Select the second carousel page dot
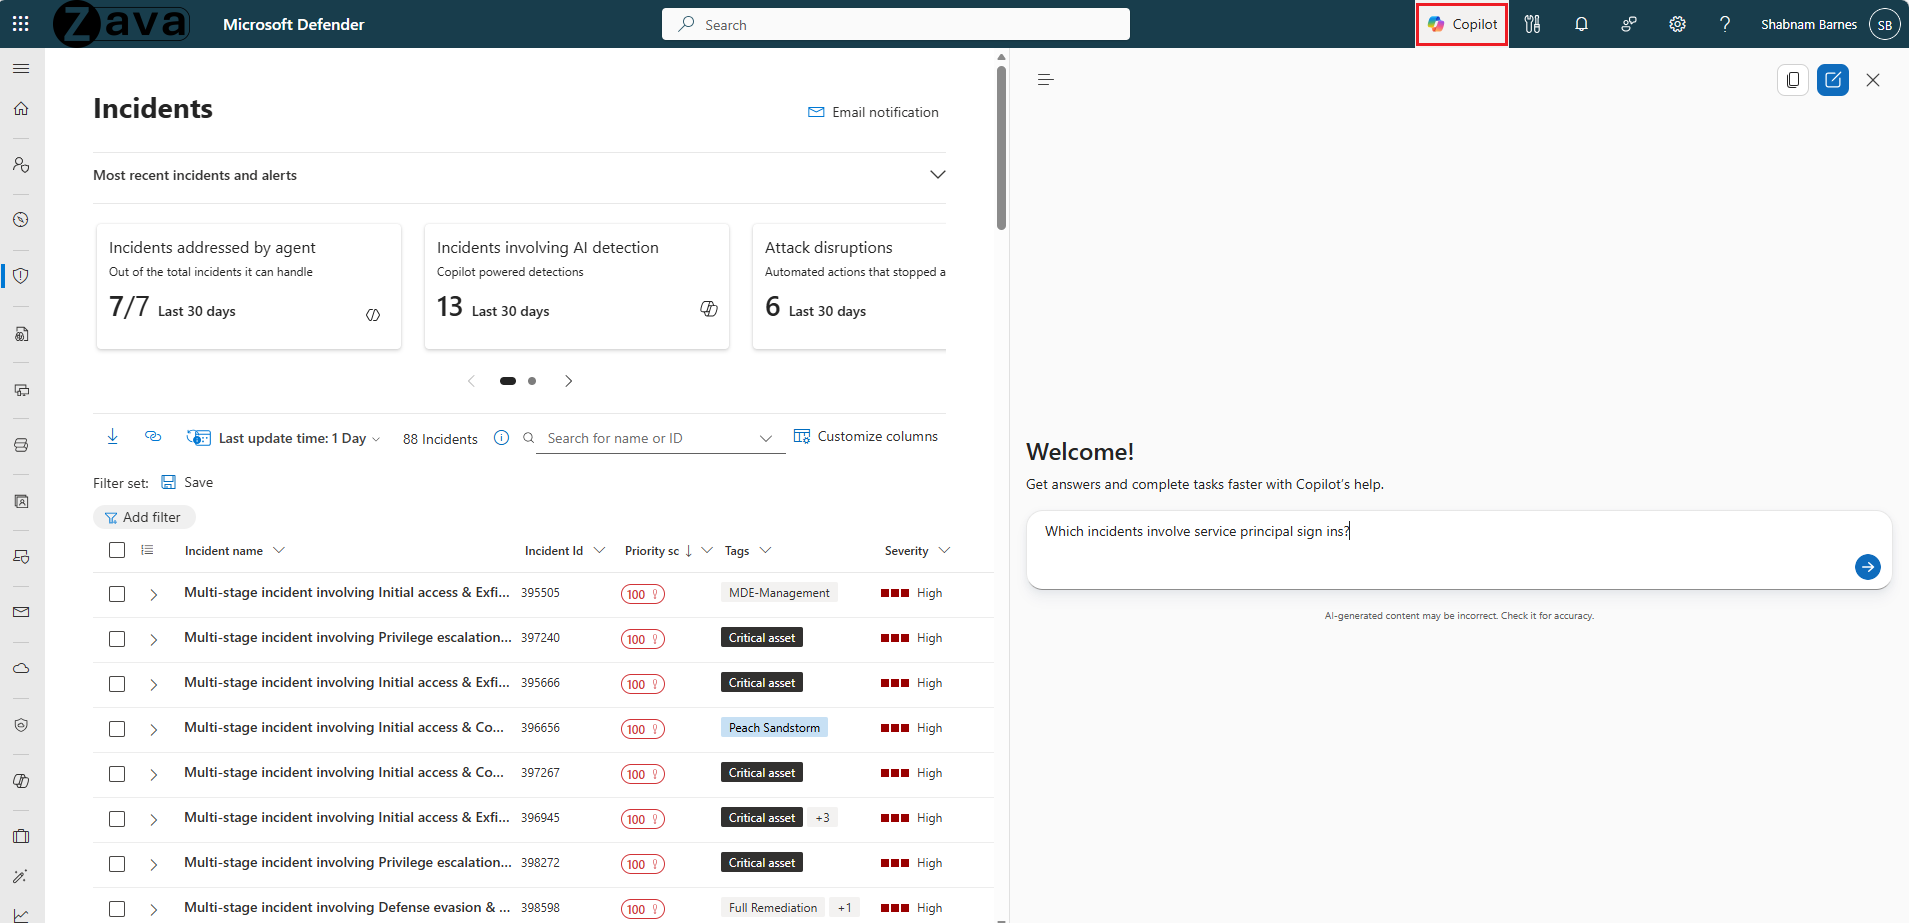This screenshot has height=923, width=1909. click(x=532, y=381)
